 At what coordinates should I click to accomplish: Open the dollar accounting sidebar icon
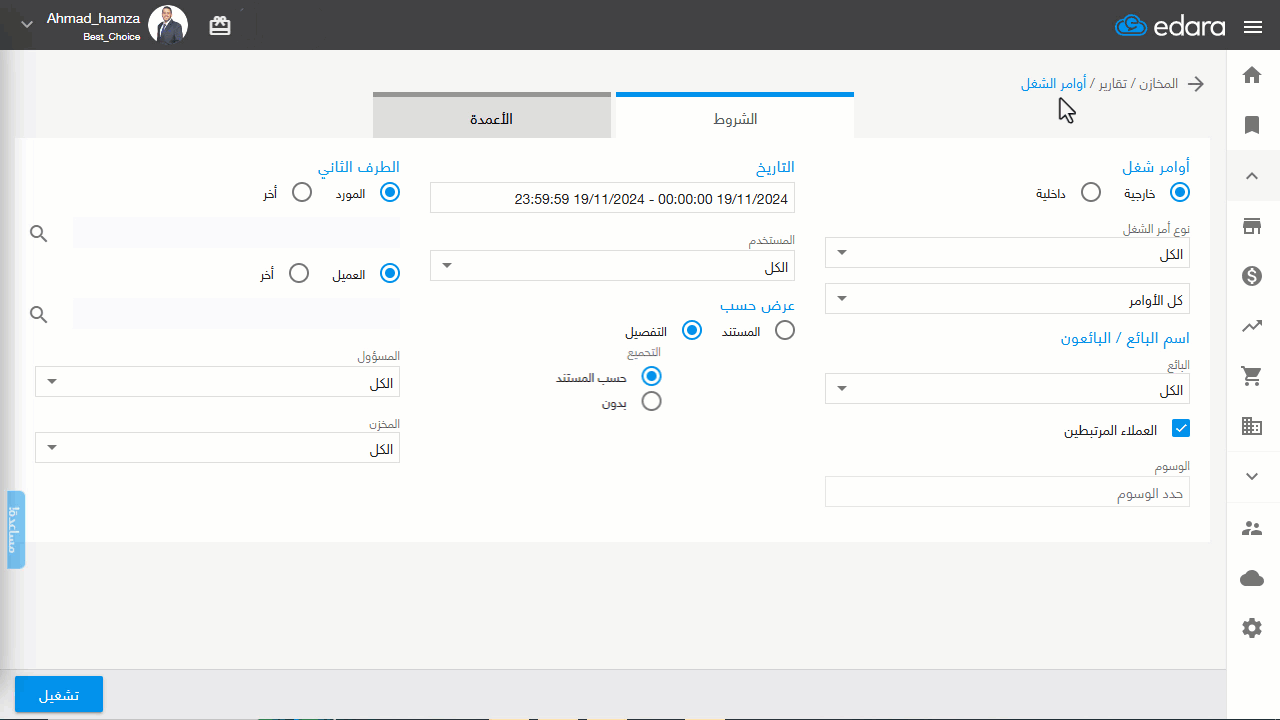tap(1251, 276)
